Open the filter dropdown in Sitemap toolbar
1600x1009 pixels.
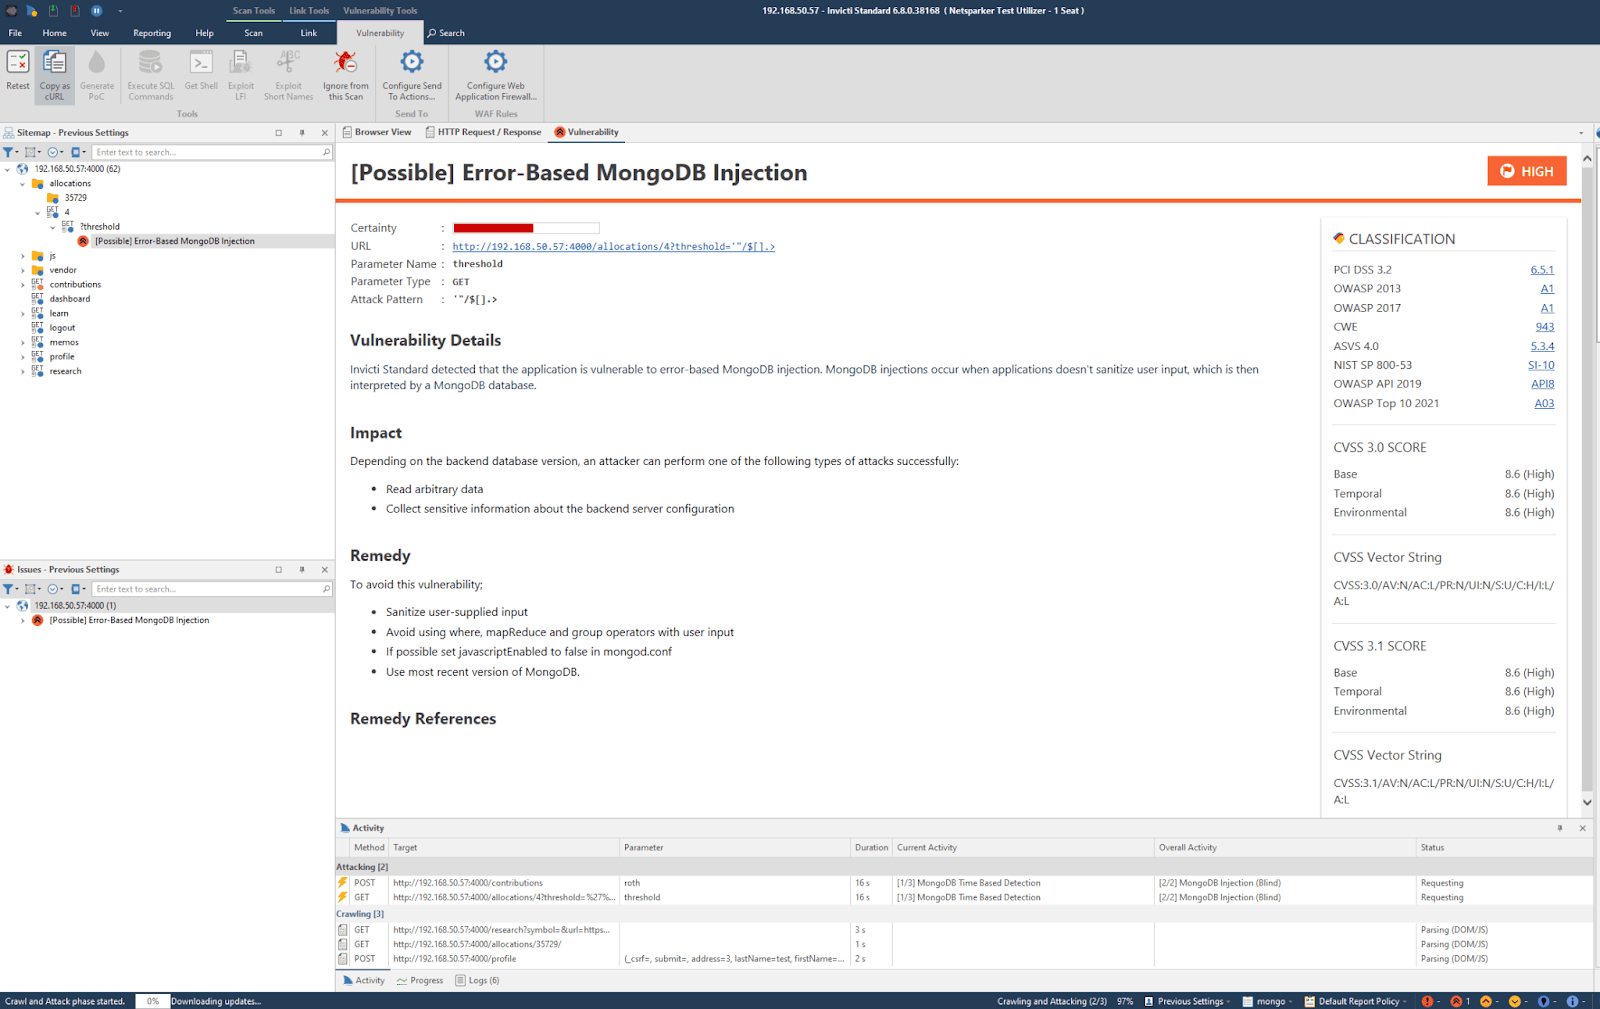(10, 152)
